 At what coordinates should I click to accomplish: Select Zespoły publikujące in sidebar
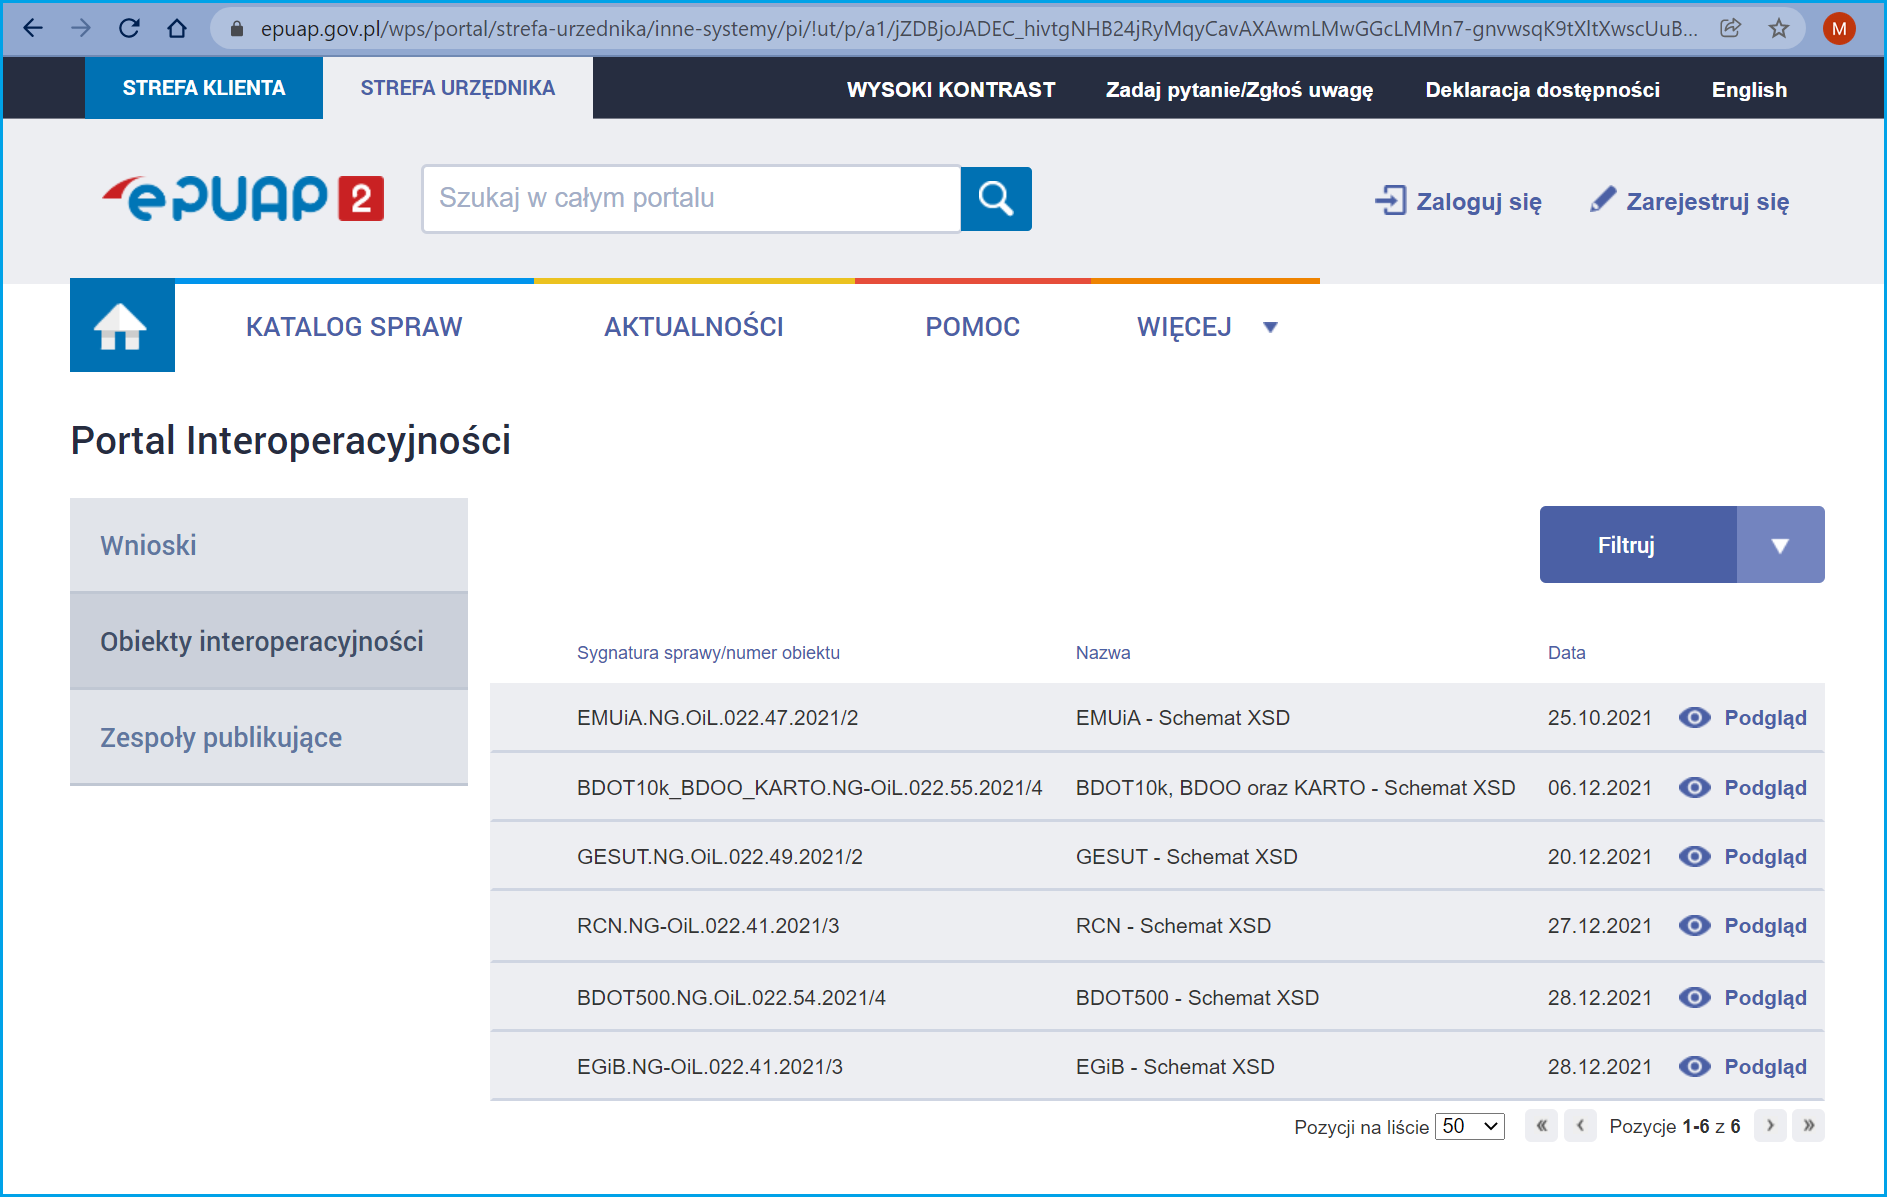click(x=221, y=738)
